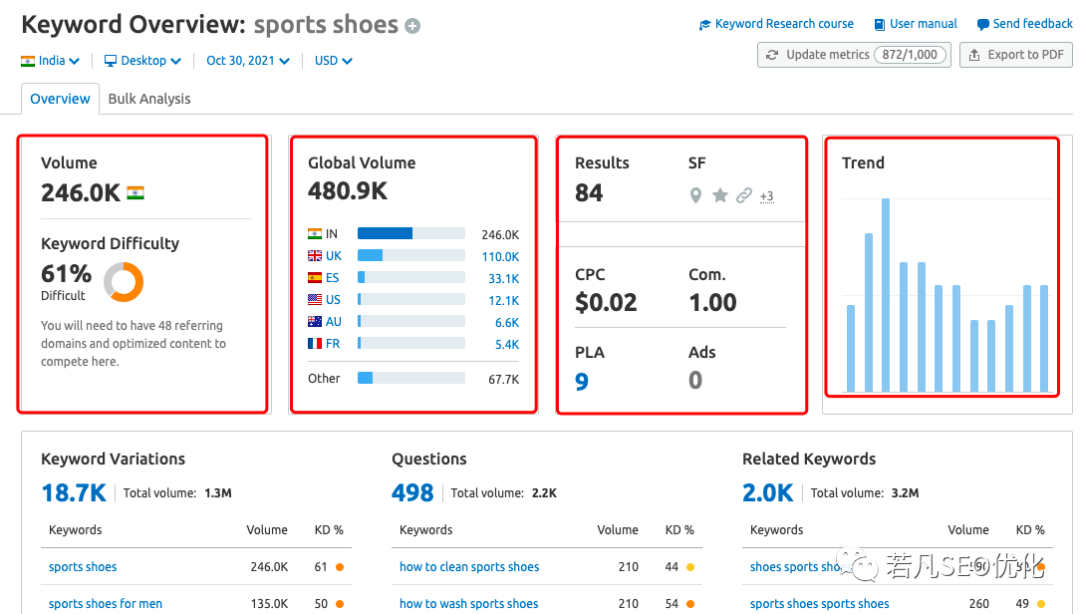Click the plus icon beside sports shoes

(413, 27)
